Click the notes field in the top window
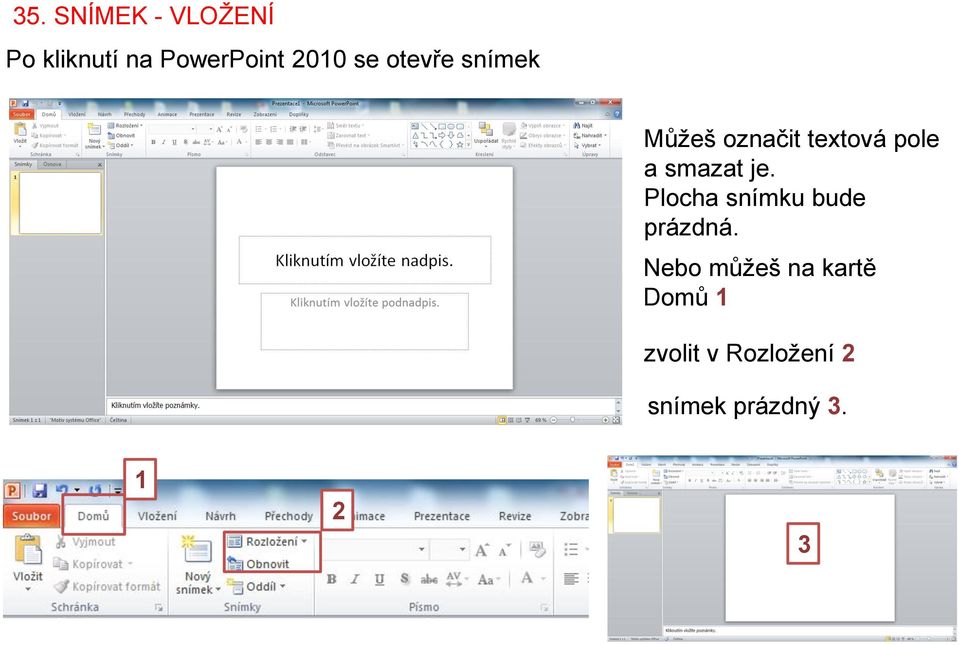Image resolution: width=959 pixels, height=645 pixels. point(361,405)
